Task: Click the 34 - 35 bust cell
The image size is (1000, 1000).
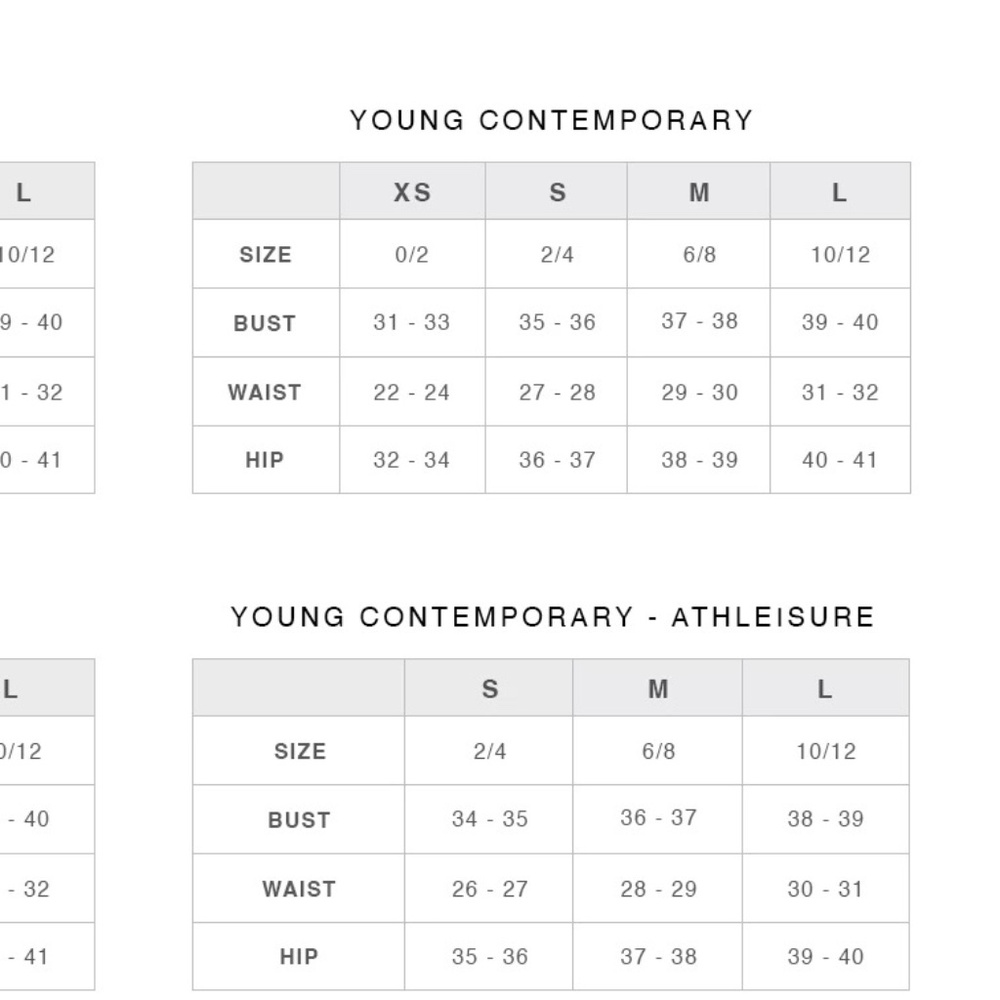Action: (489, 819)
